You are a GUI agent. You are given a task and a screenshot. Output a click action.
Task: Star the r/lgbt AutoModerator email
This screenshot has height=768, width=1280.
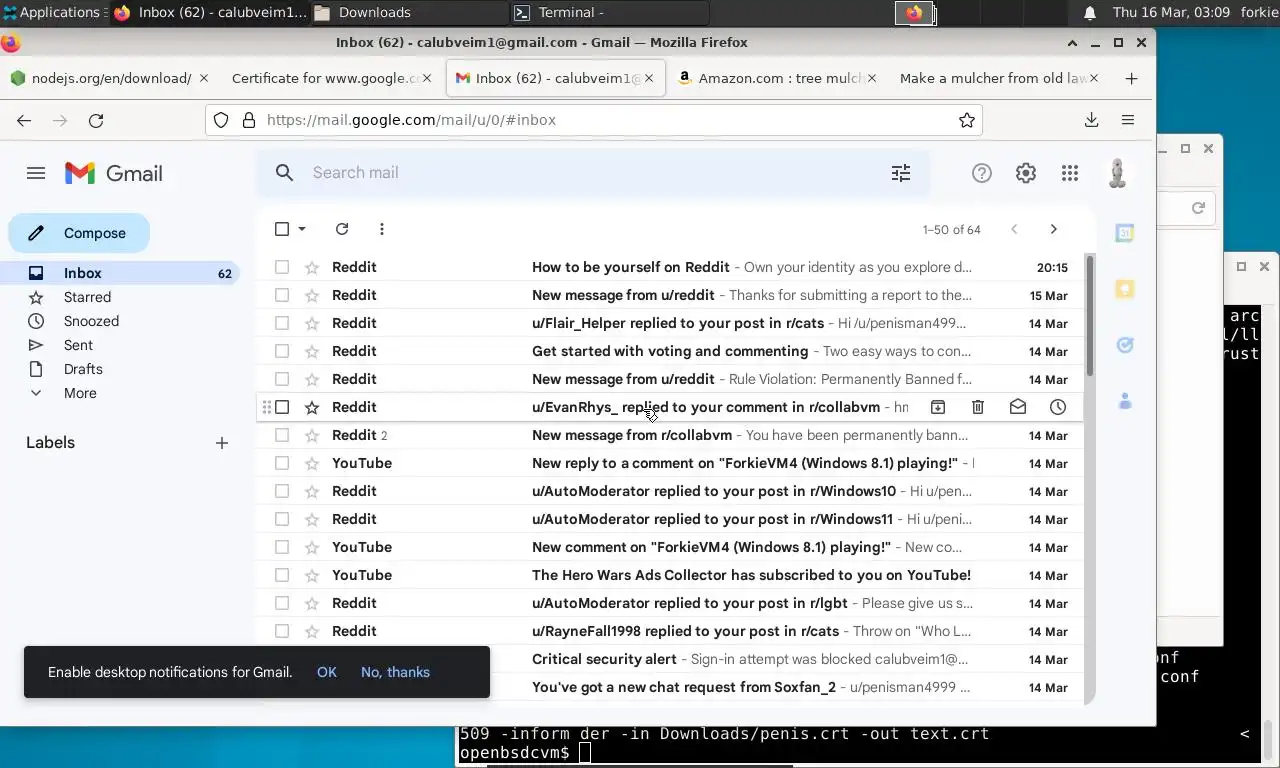pyautogui.click(x=312, y=603)
